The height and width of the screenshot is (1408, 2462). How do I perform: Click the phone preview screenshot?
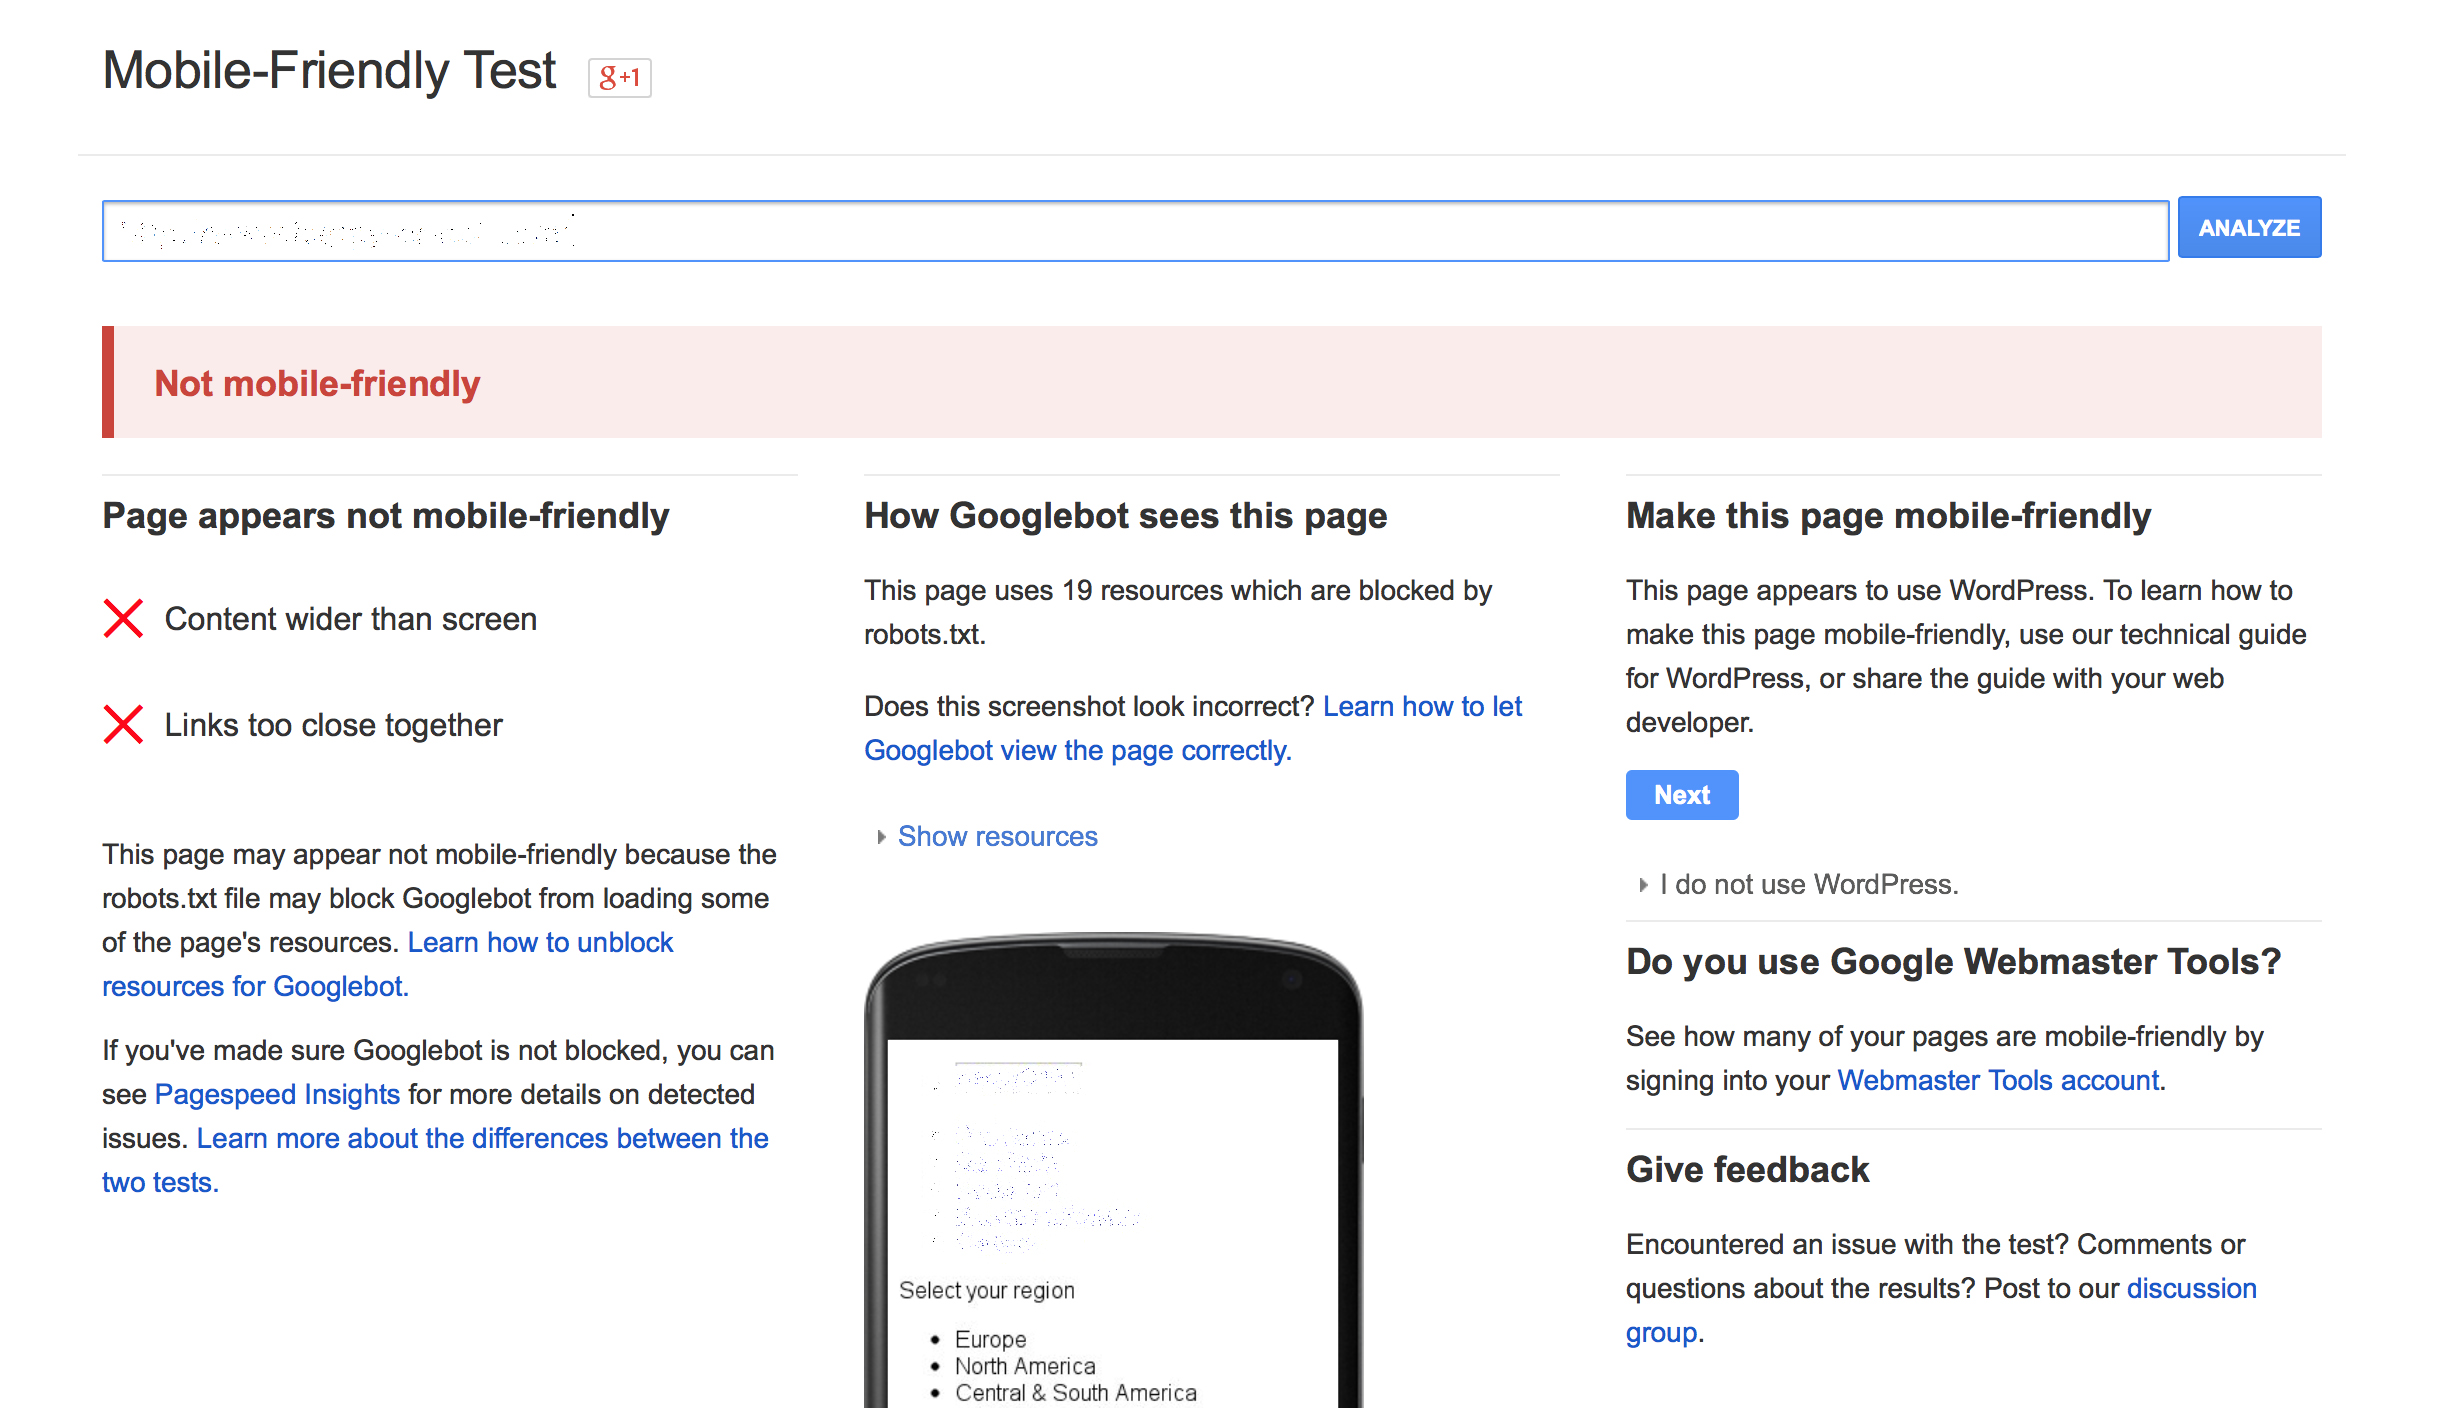tap(1113, 1172)
